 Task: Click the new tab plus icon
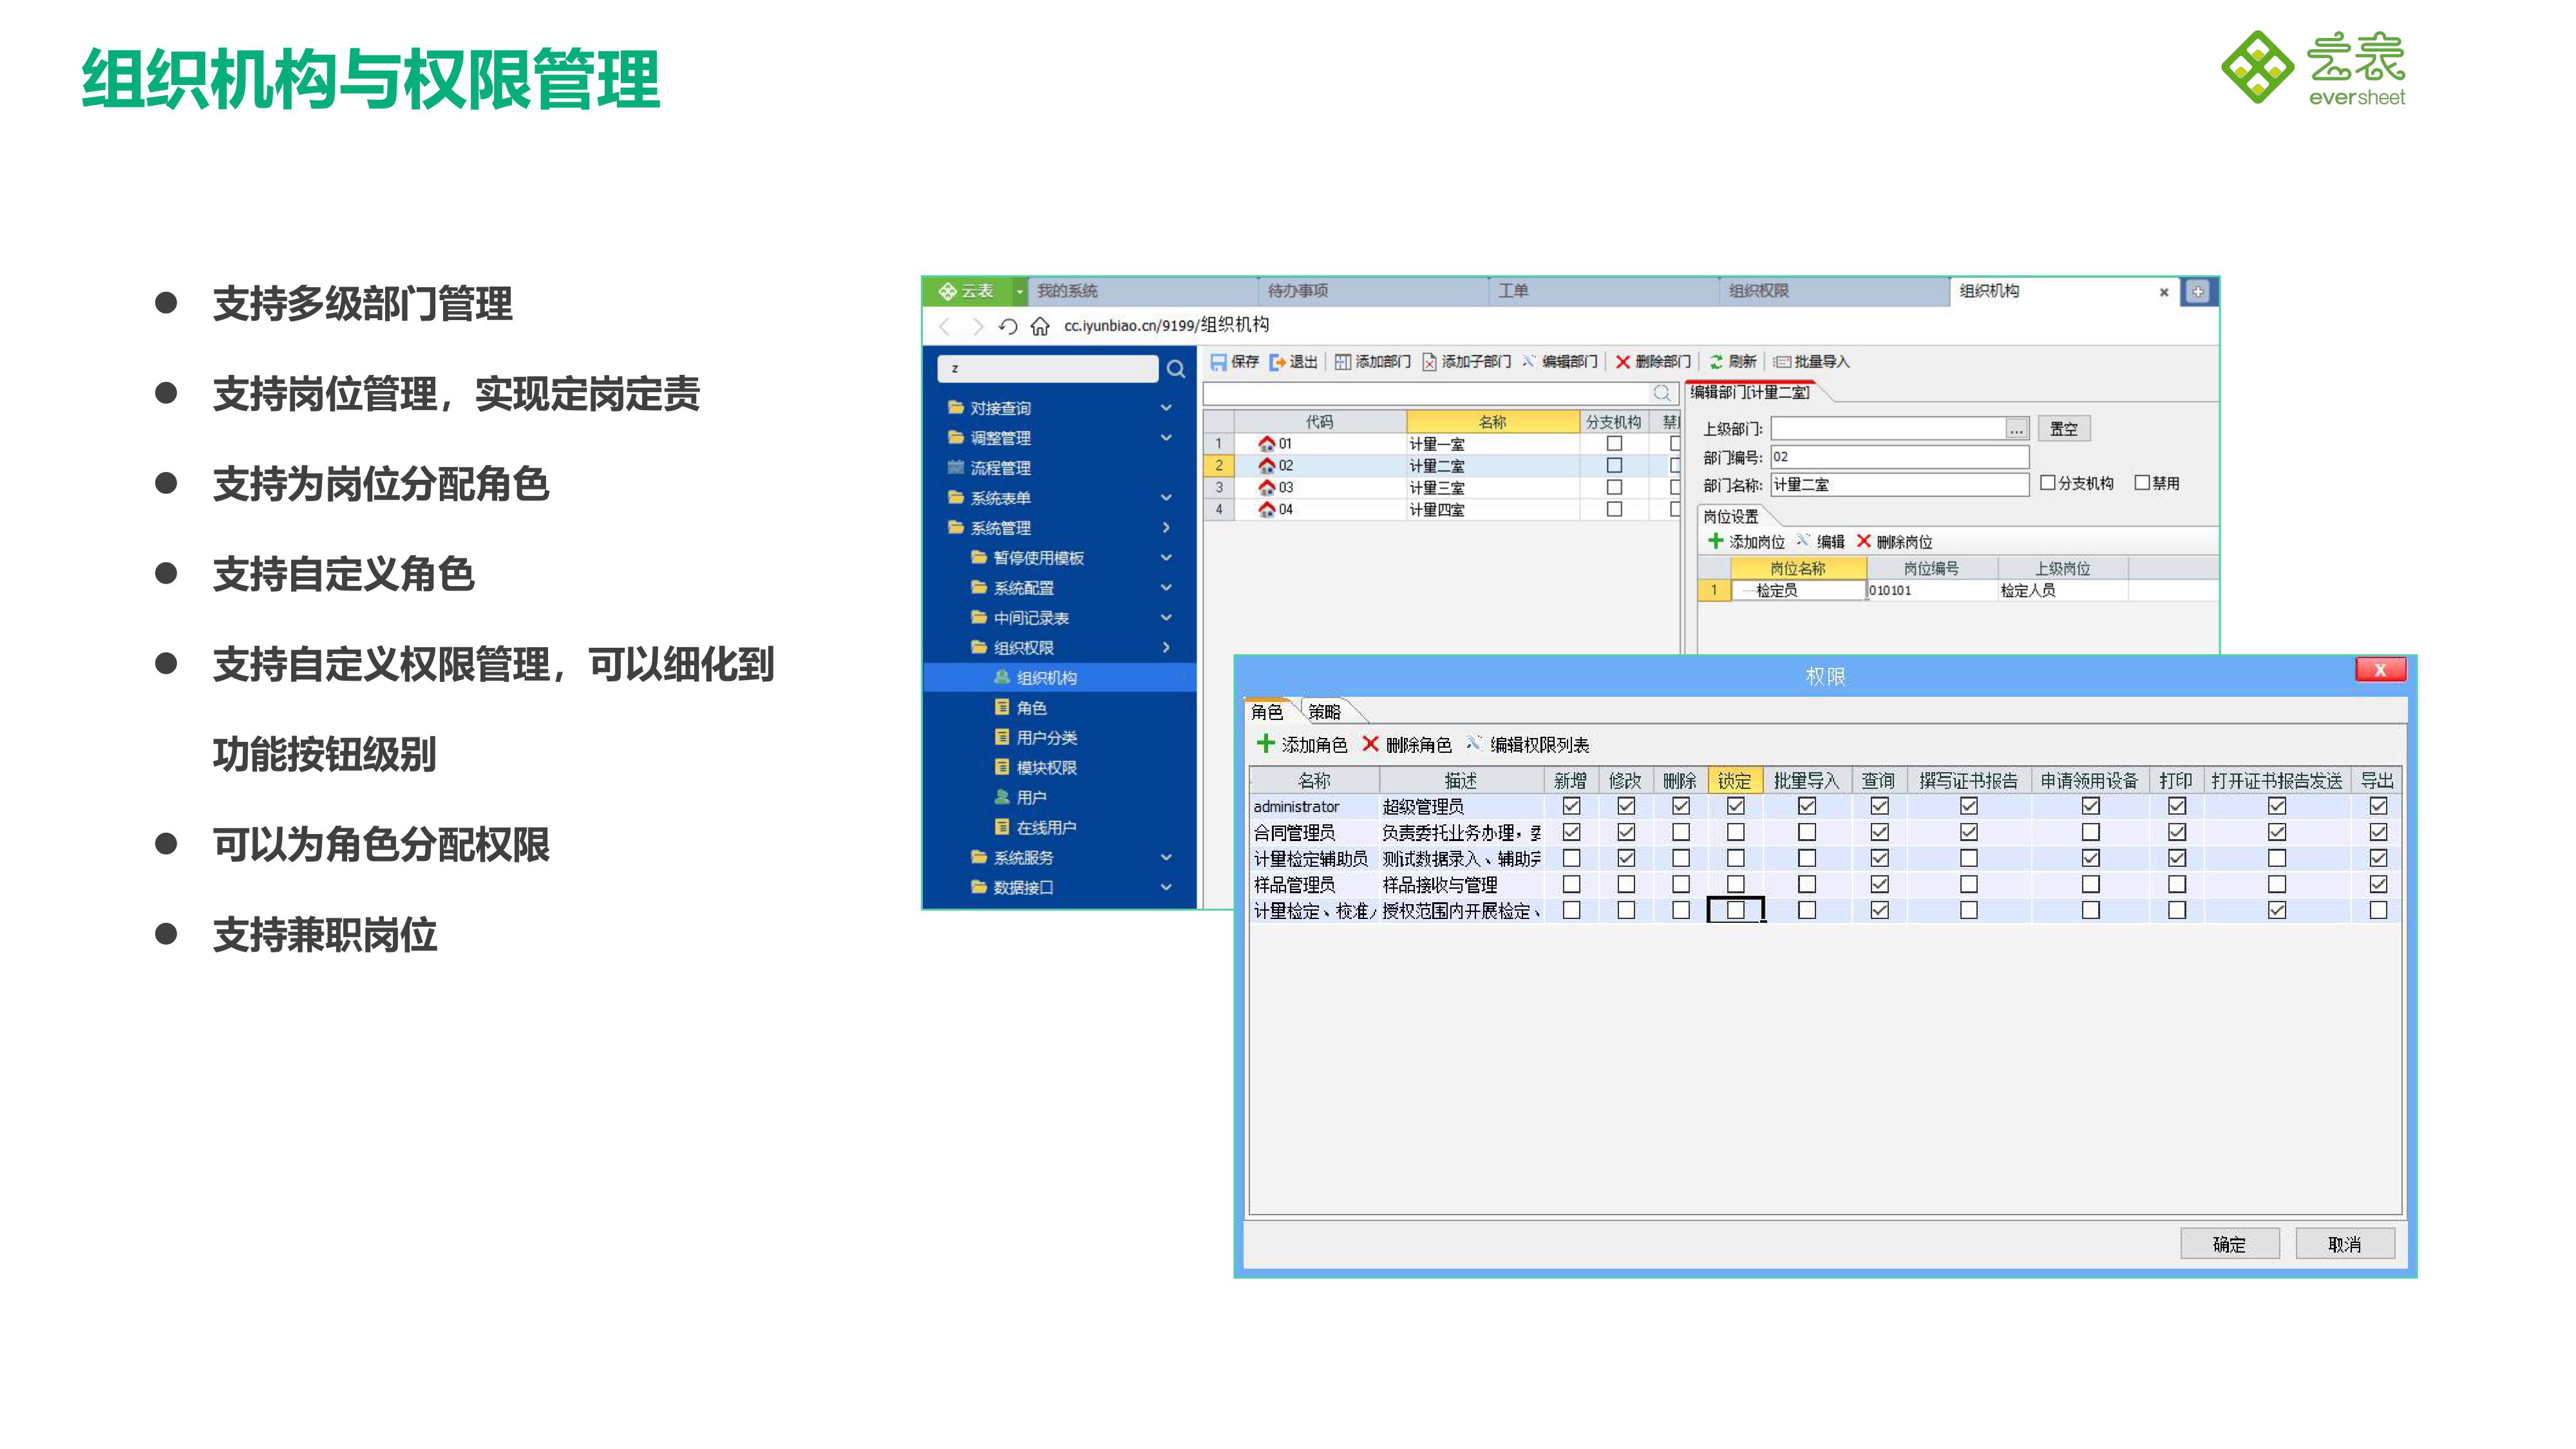pyautogui.click(x=2197, y=292)
